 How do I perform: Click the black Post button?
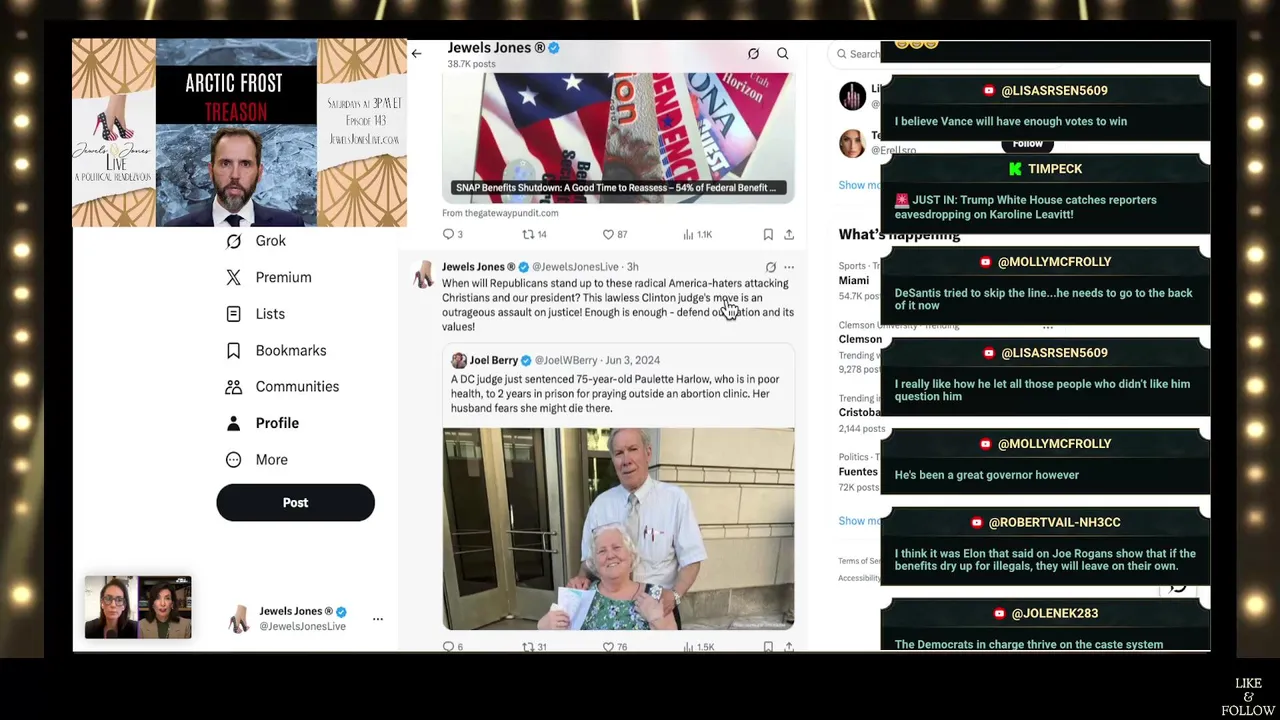point(295,503)
